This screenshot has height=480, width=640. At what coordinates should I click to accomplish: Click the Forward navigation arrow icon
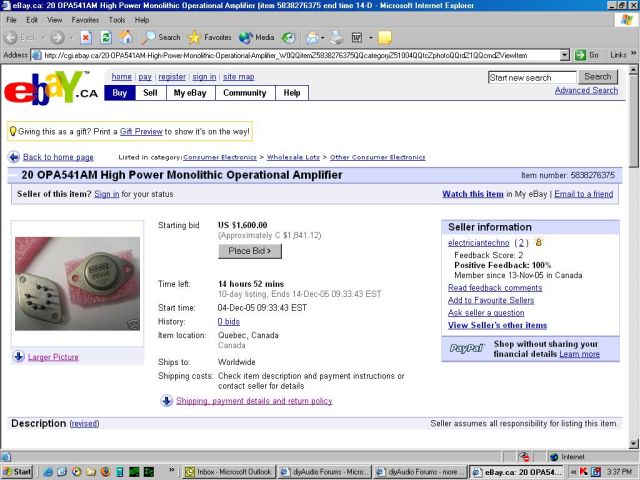pyautogui.click(x=58, y=38)
